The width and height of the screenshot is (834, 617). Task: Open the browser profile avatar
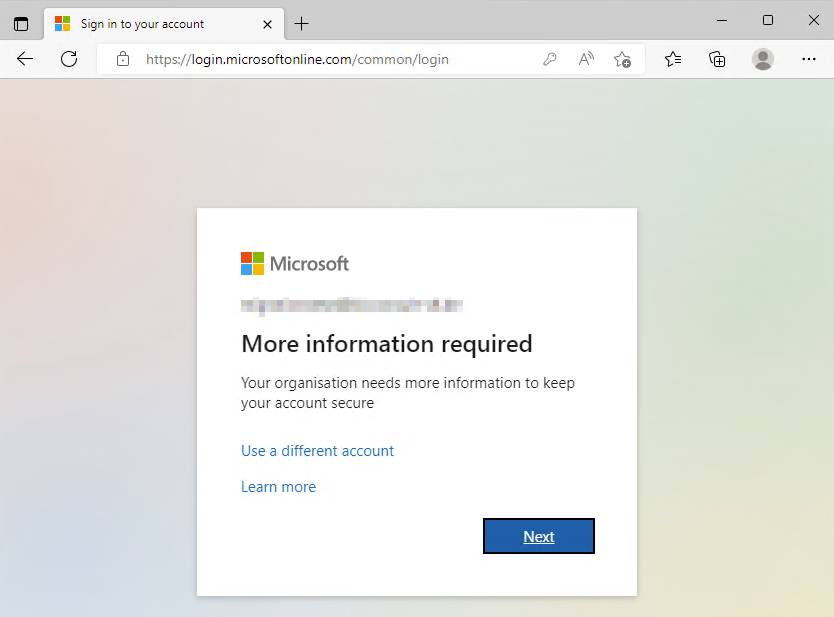(763, 59)
